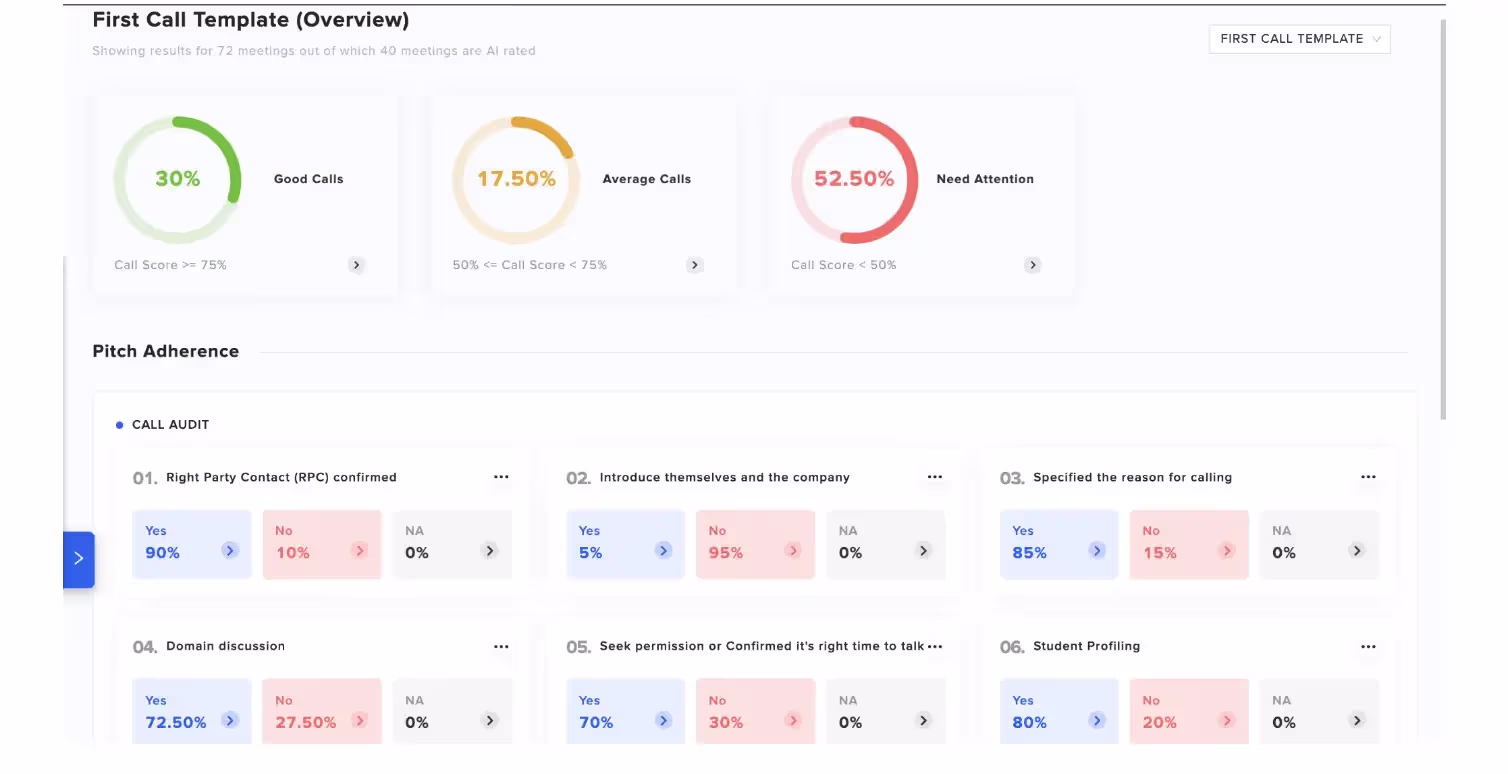Click the CALL AUDIT section label
The height and width of the screenshot is (774, 1508).
point(170,425)
